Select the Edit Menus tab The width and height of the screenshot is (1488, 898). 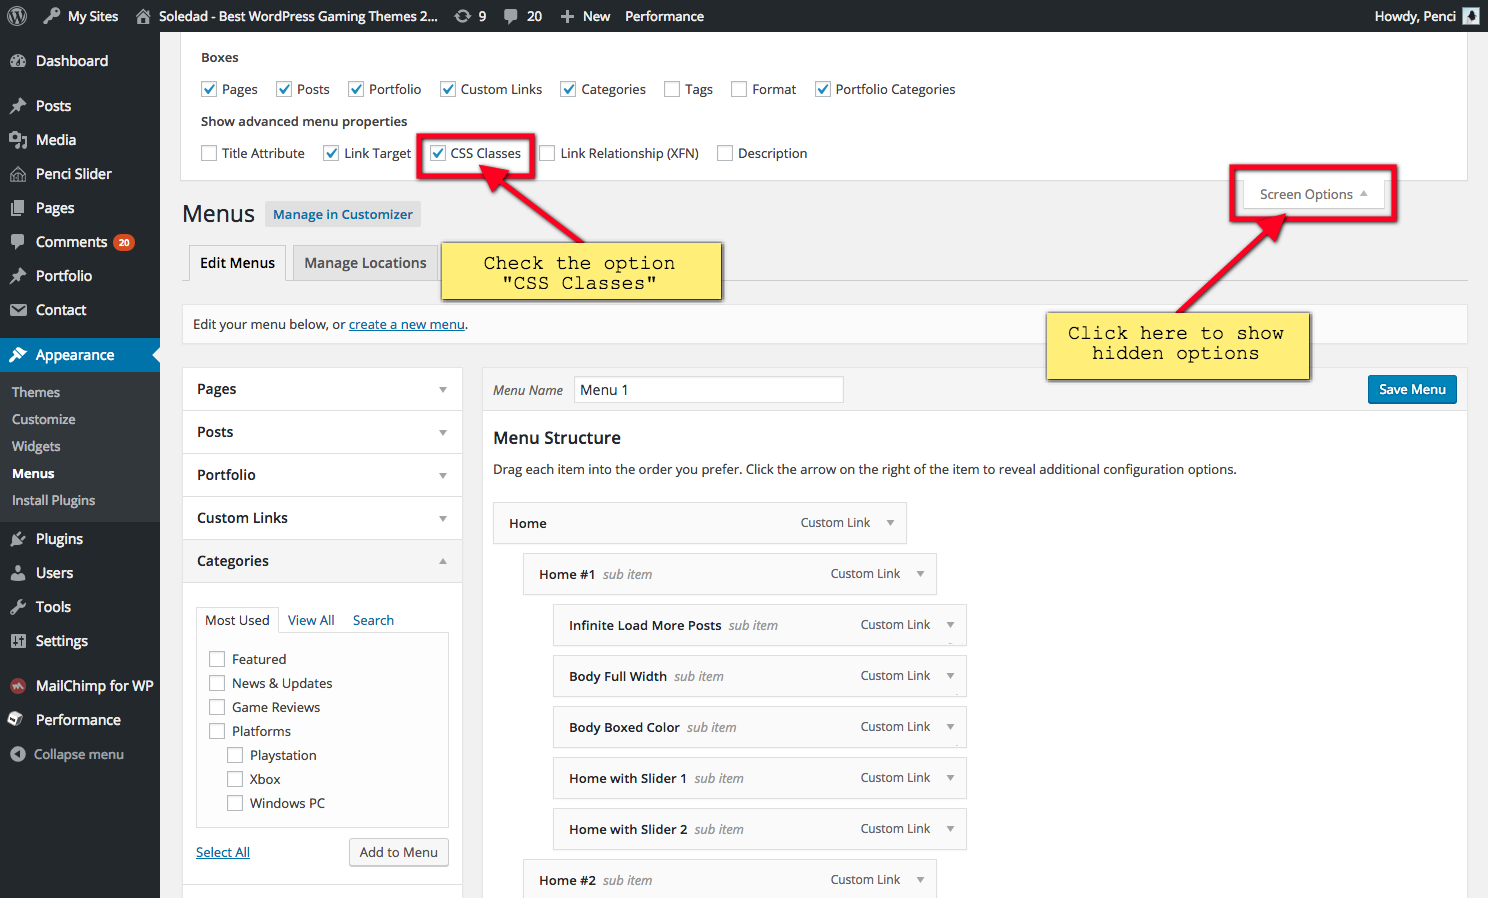click(x=237, y=263)
